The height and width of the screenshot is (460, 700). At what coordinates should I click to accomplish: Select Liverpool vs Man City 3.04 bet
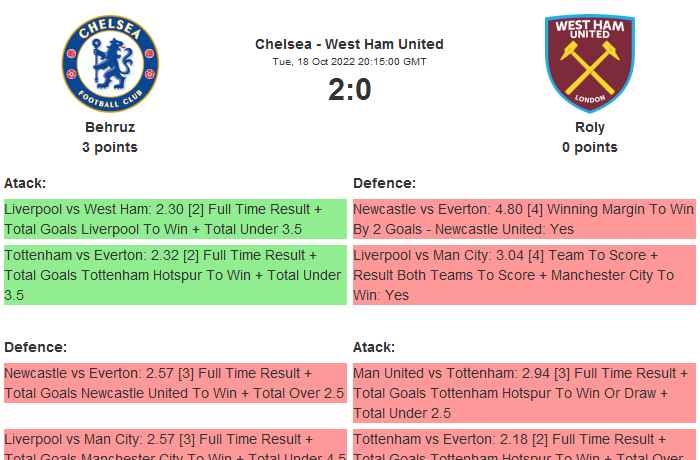click(x=523, y=275)
